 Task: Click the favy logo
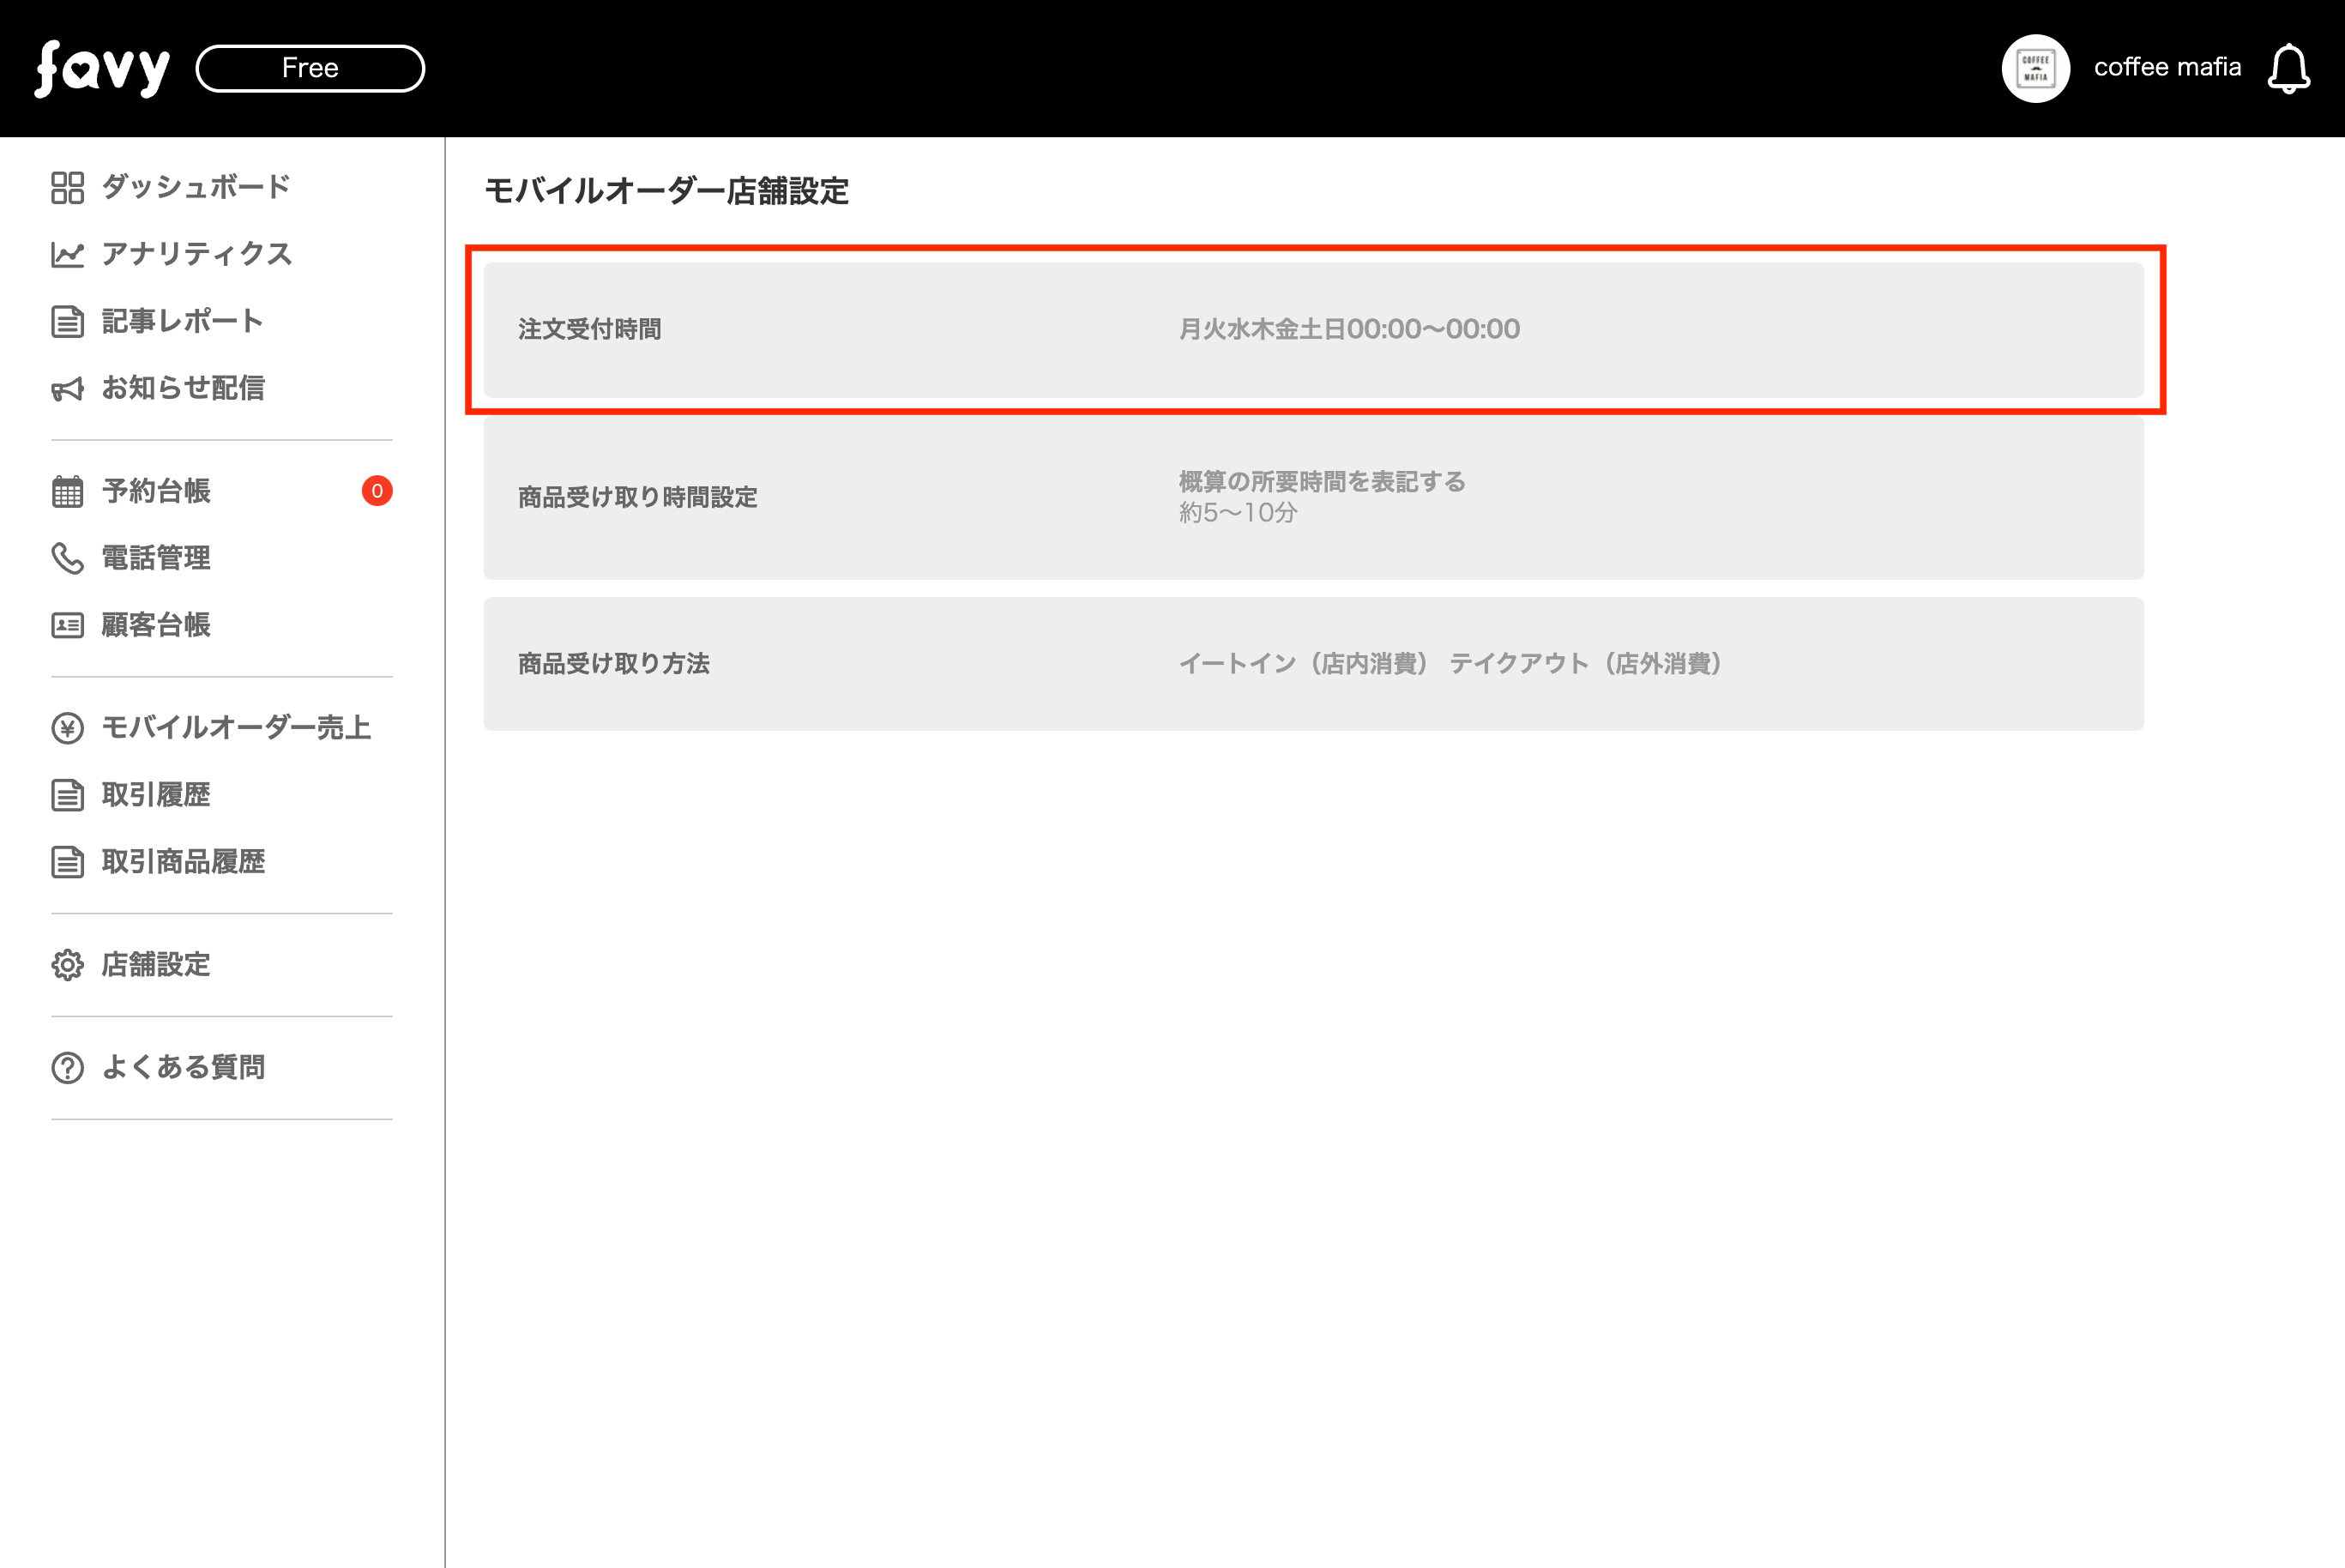point(102,69)
